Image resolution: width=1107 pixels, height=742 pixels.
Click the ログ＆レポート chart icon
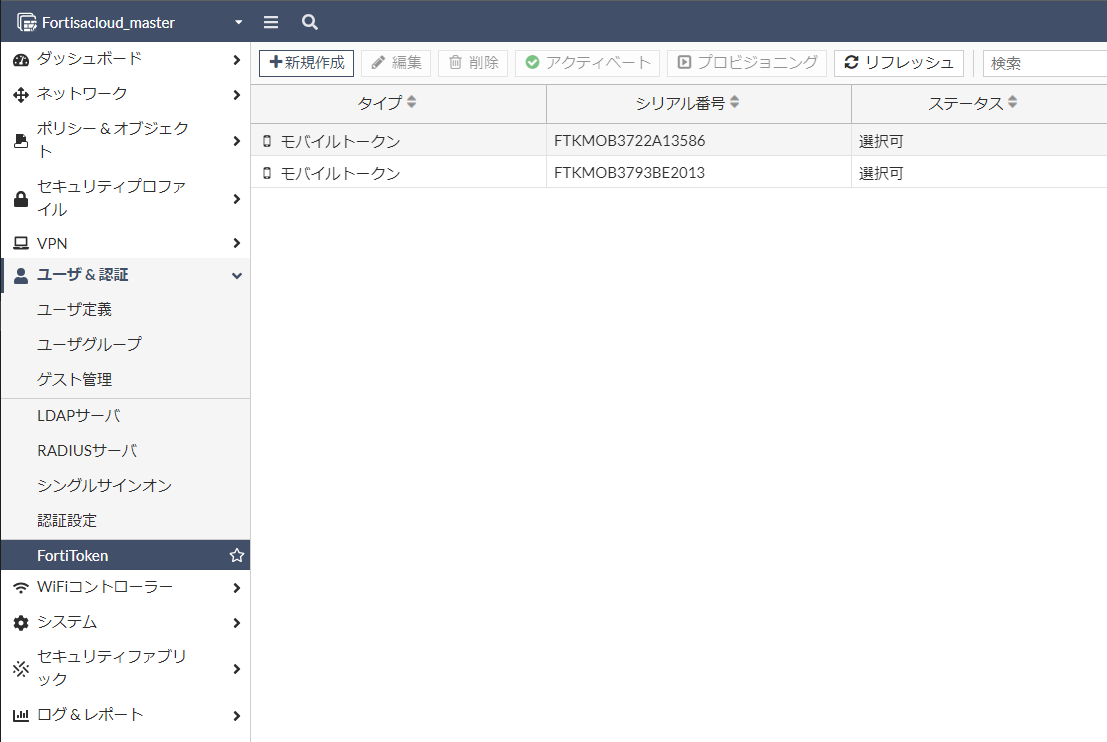[21, 716]
